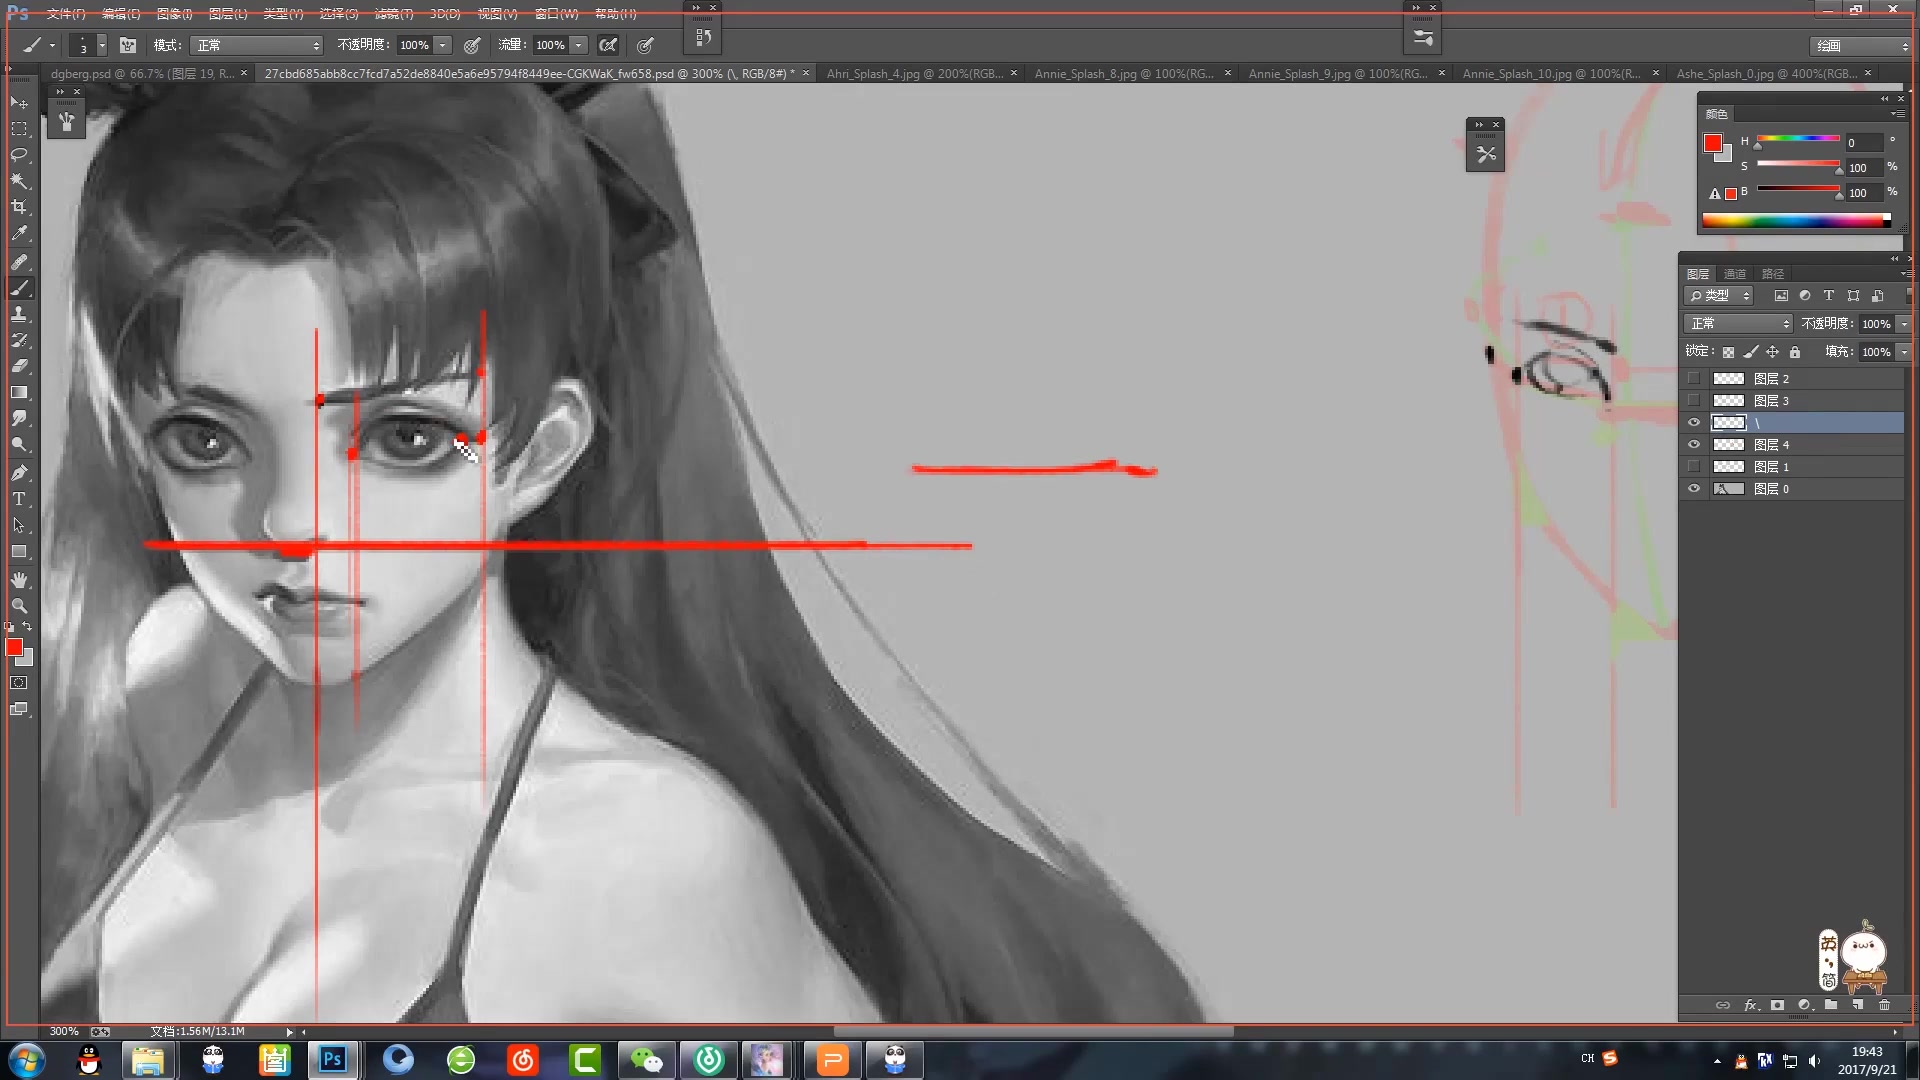This screenshot has width=1920, height=1080.
Task: Select the Rectangle shape tool
Action: pyautogui.click(x=19, y=551)
